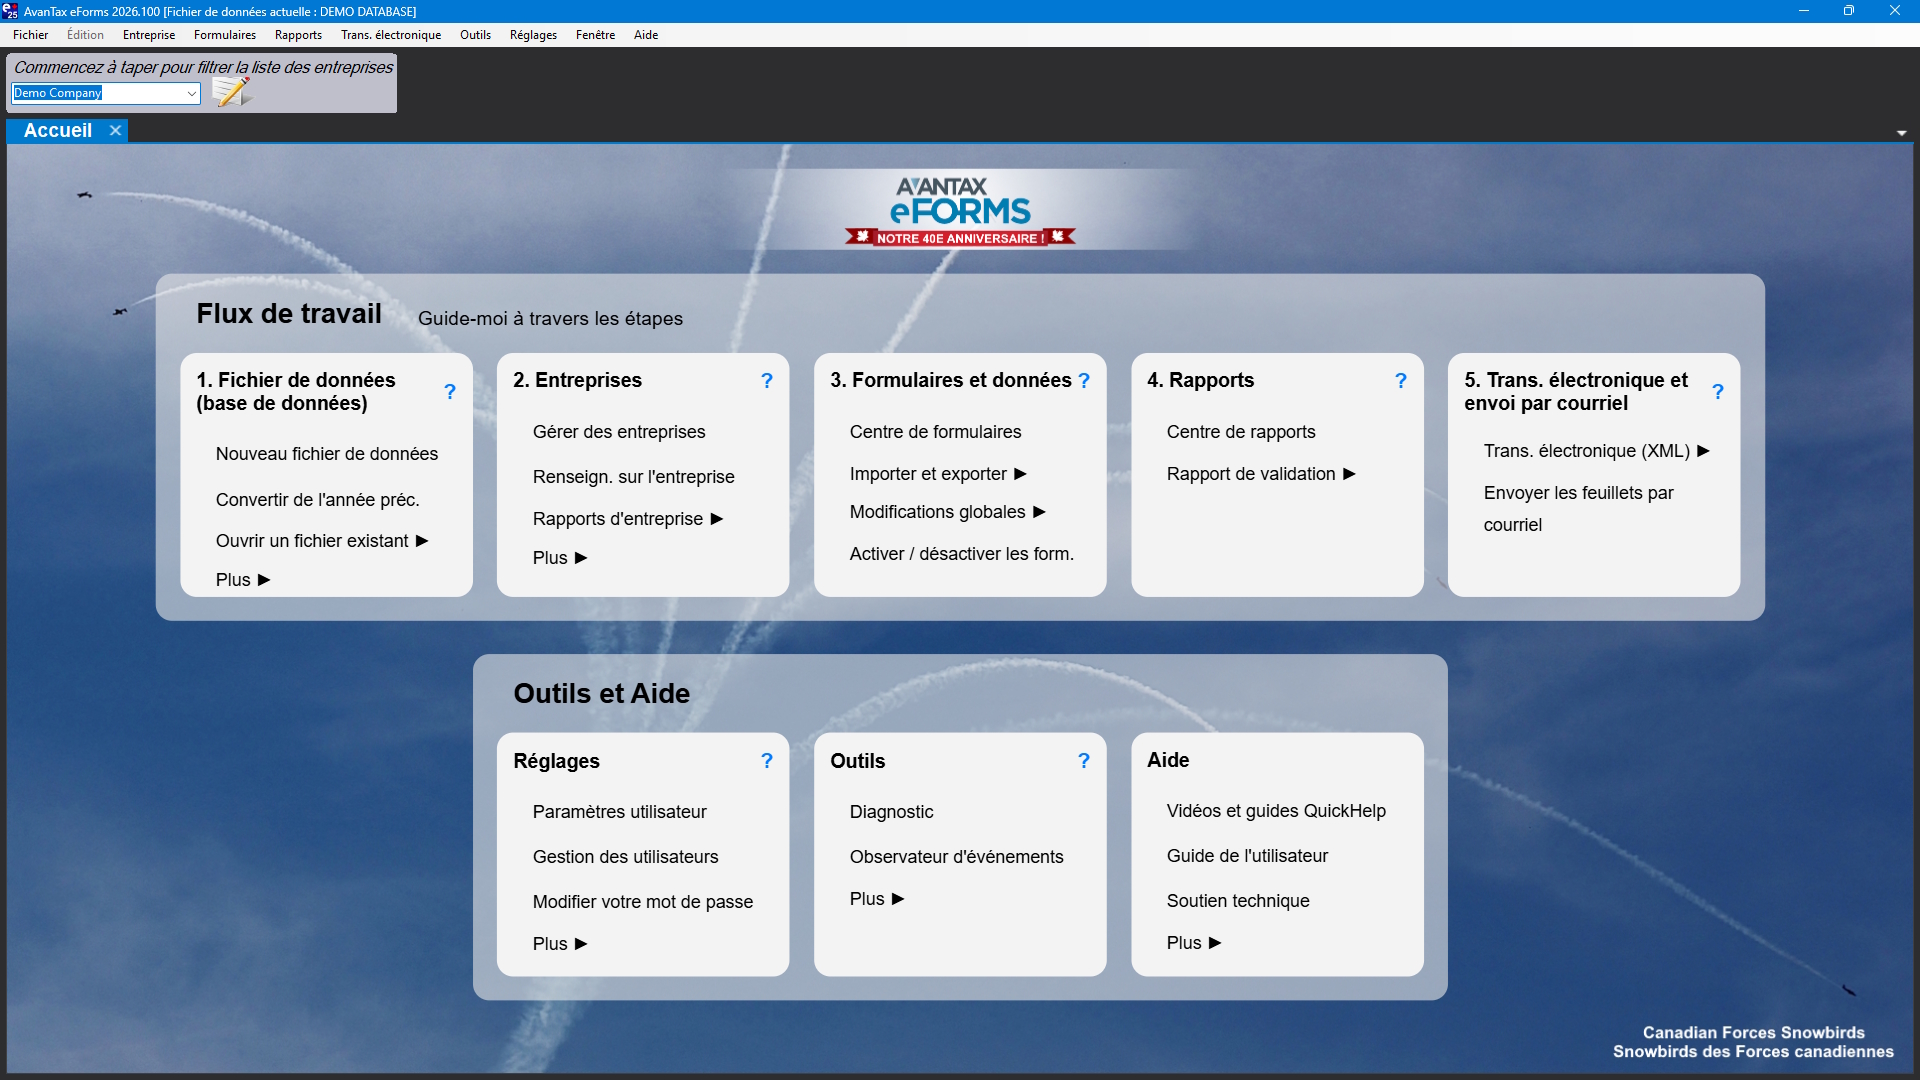Click Nouveau fichier de données link
Viewport: 1920px width, 1080px height.
click(x=326, y=454)
